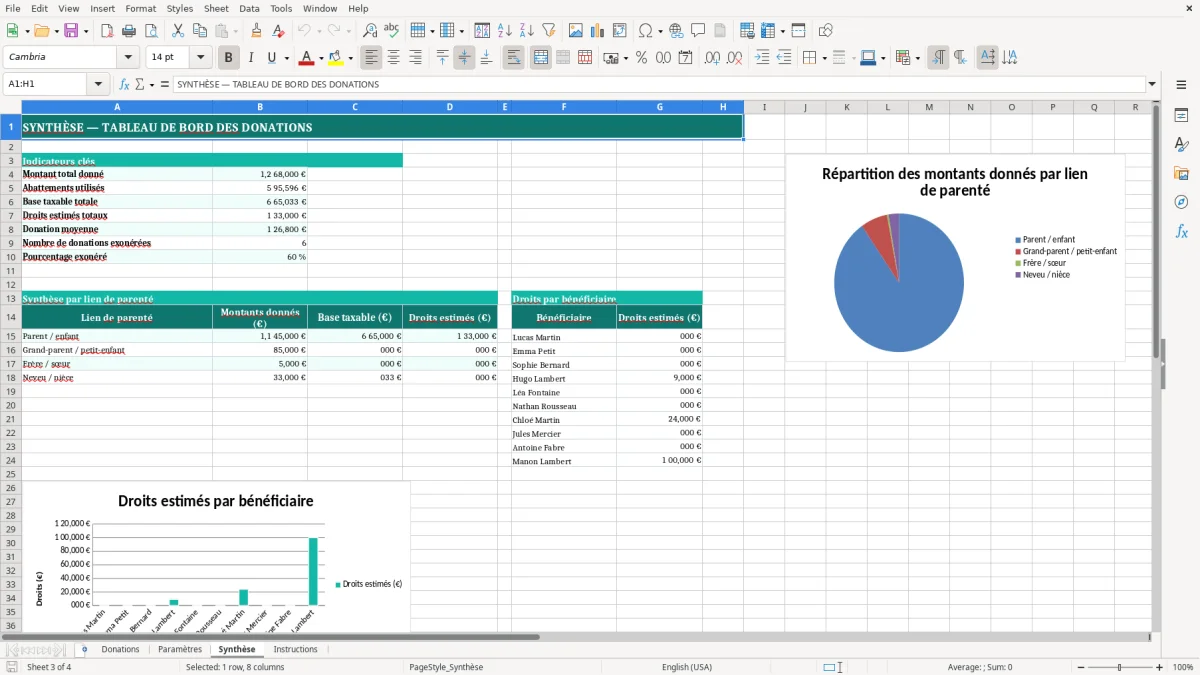The image size is (1200, 675).
Task: Open the sidebar Styles icon
Action: click(1181, 144)
